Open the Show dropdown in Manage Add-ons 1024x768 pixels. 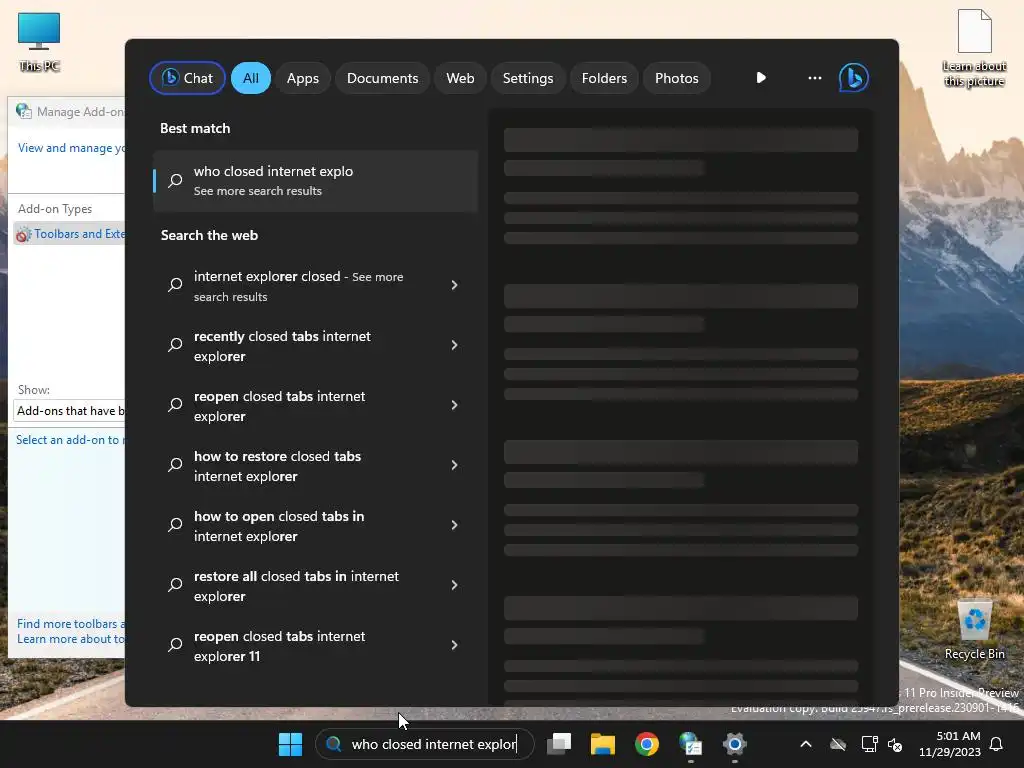click(69, 411)
